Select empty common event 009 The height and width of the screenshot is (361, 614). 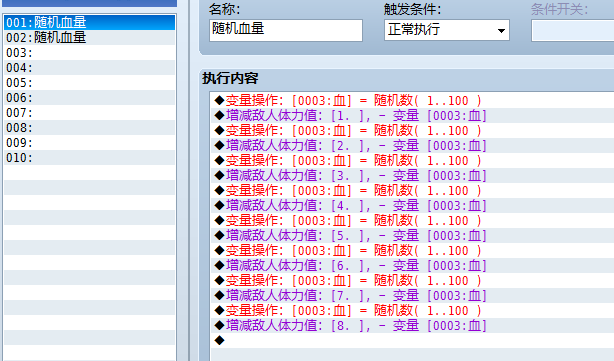coord(89,143)
